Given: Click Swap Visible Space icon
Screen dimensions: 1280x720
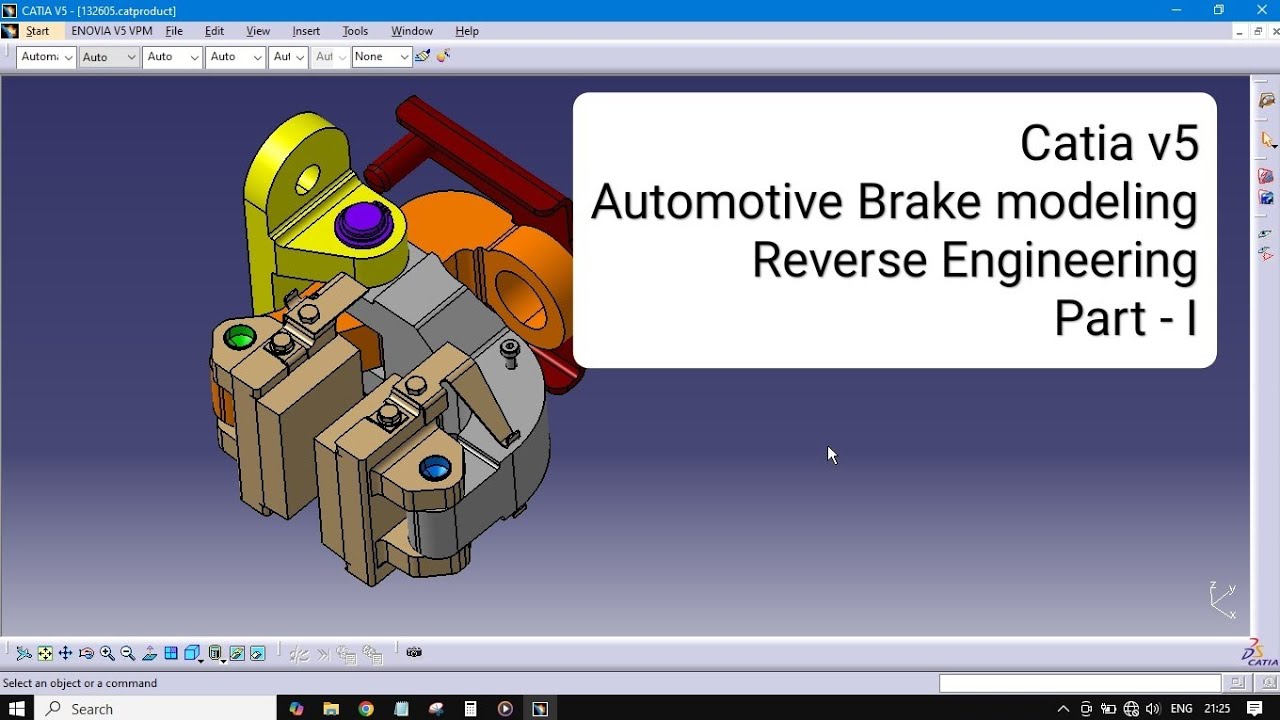Looking at the screenshot, I should 258,653.
